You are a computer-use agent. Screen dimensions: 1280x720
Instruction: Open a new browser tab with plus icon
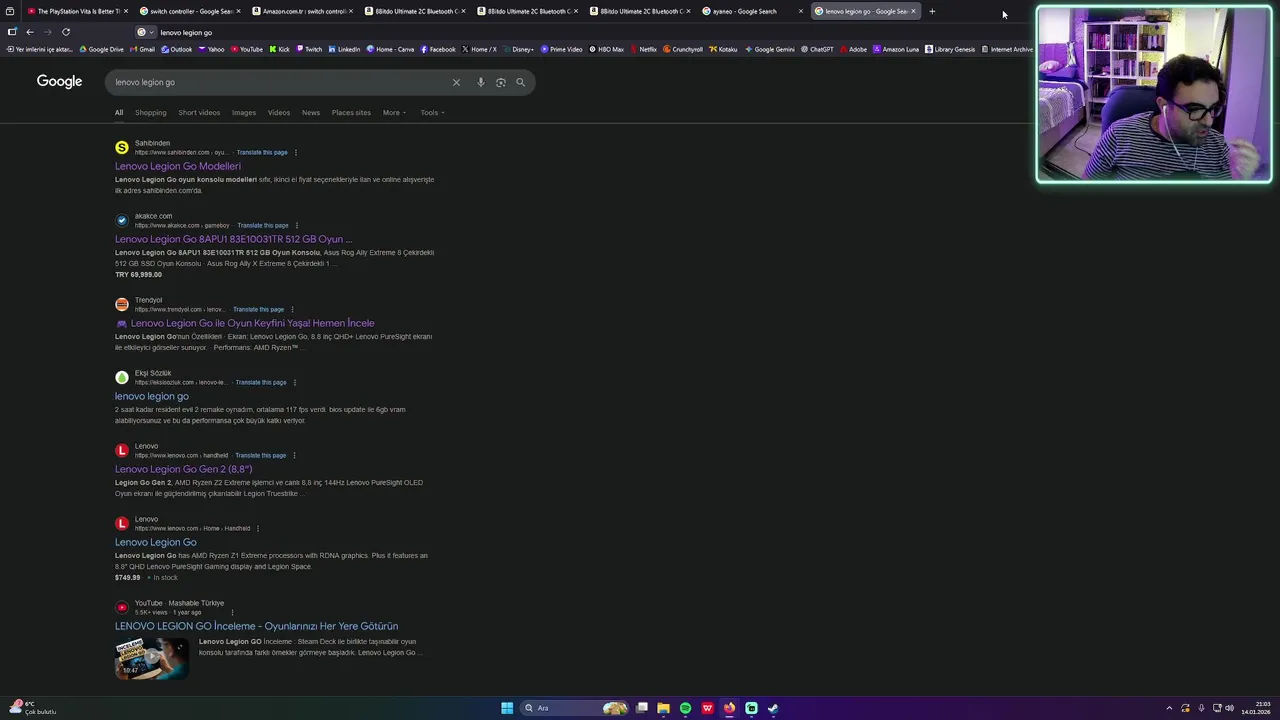tap(932, 11)
